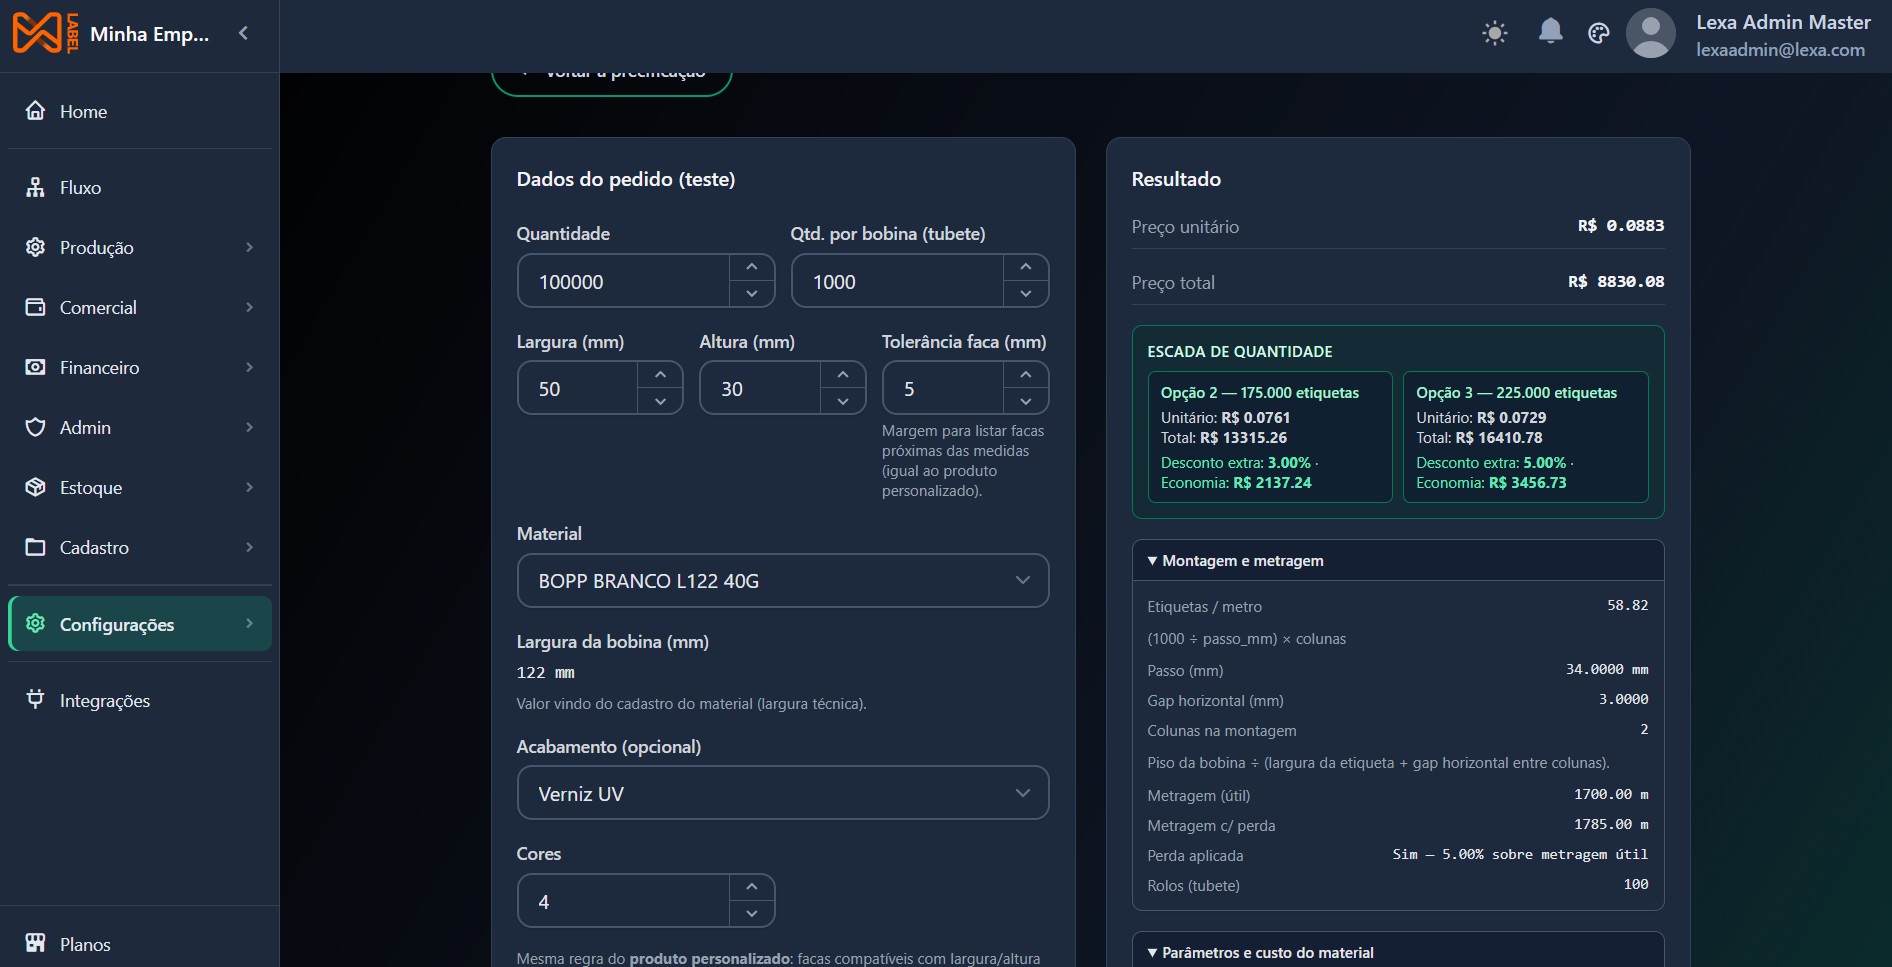This screenshot has height=967, width=1892.
Task: Click the Home house icon
Action: pos(35,110)
